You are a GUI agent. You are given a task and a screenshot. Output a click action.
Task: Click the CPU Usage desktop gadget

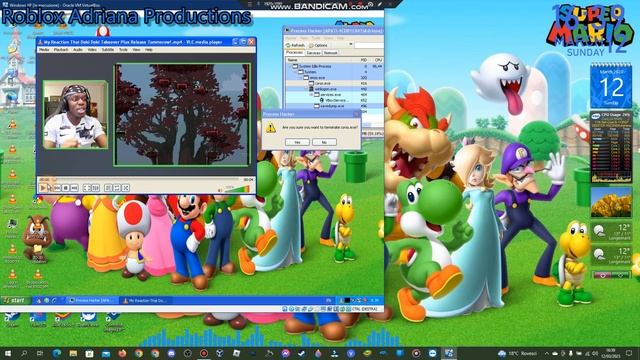pyautogui.click(x=611, y=147)
